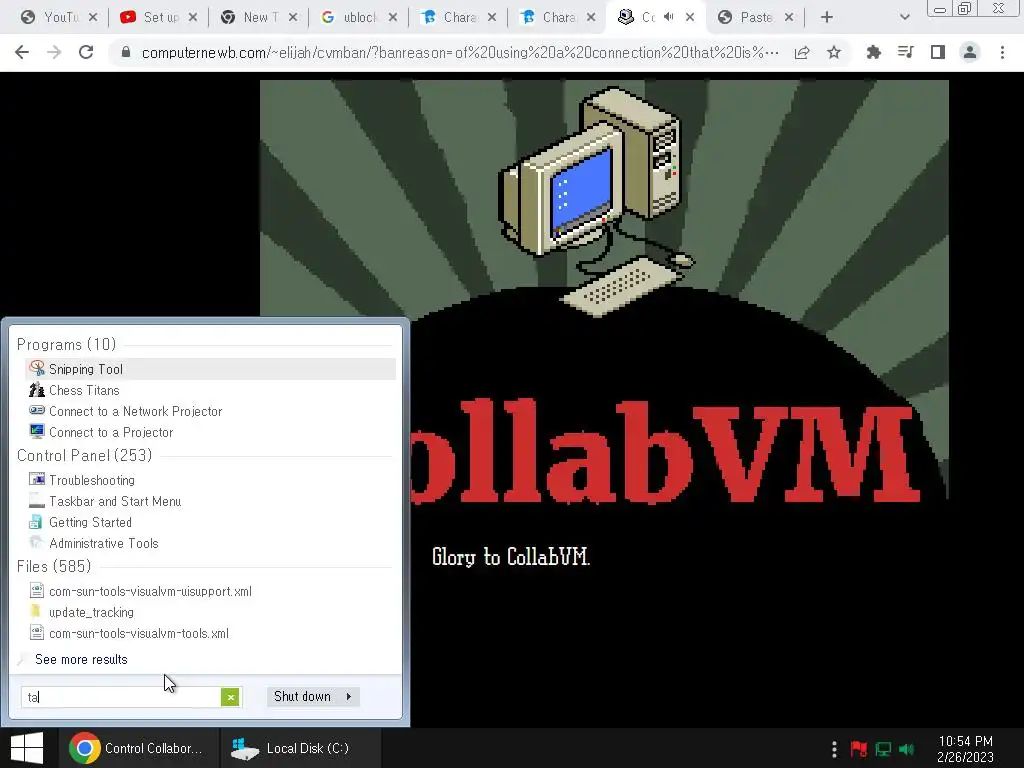The image size is (1024, 768).
Task: Expand the Programs (10) results group
Action: (x=67, y=344)
